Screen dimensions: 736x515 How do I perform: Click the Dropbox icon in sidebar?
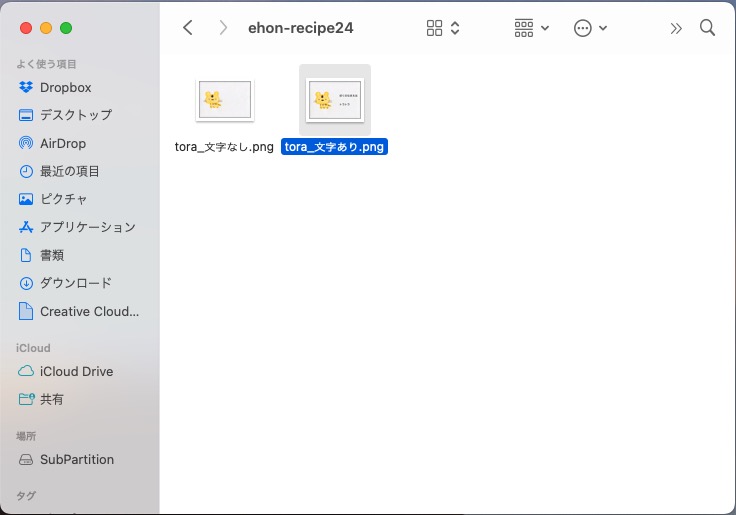pyautogui.click(x=26, y=87)
